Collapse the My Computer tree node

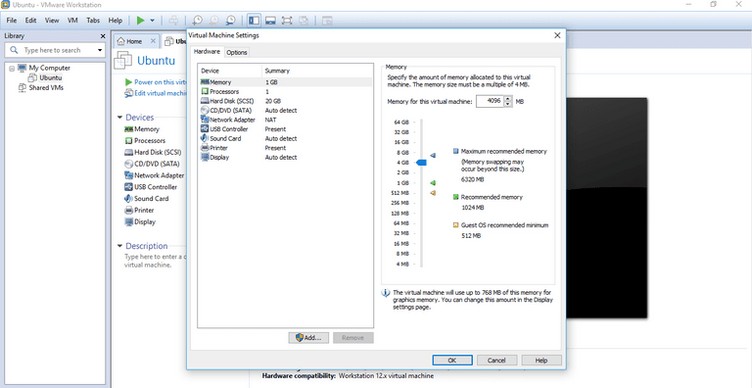pos(12,68)
